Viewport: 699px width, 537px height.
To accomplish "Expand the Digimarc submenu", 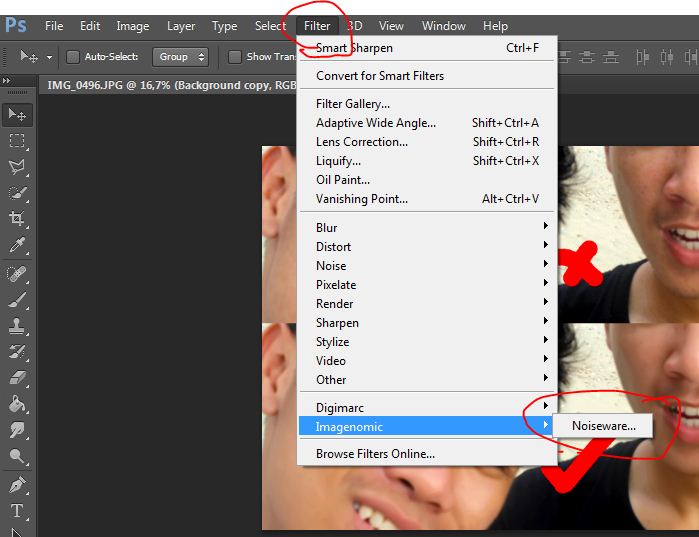I will coord(428,407).
